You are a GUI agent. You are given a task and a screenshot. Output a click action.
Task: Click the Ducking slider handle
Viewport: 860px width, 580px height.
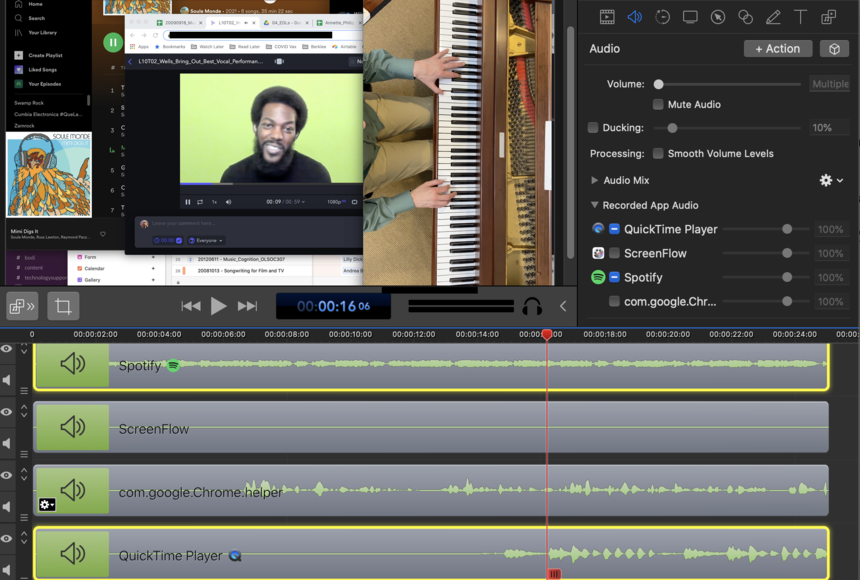click(x=672, y=128)
